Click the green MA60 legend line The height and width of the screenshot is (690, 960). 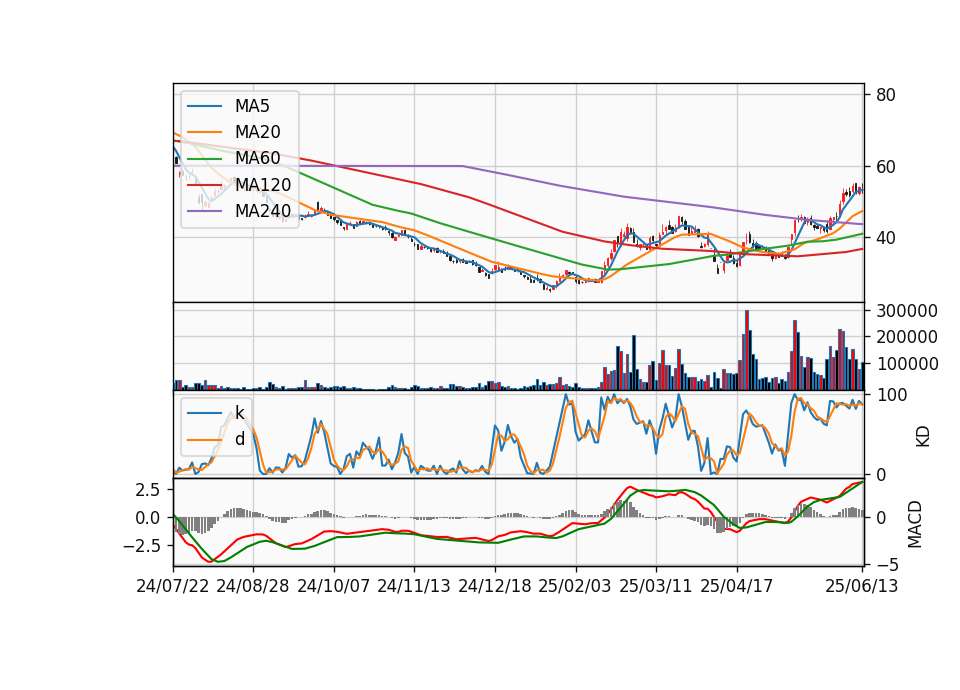[204, 159]
